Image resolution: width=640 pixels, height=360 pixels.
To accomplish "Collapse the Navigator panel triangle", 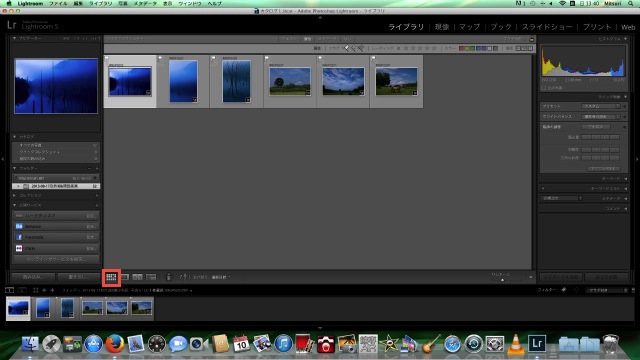I will pyautogui.click(x=14, y=38).
